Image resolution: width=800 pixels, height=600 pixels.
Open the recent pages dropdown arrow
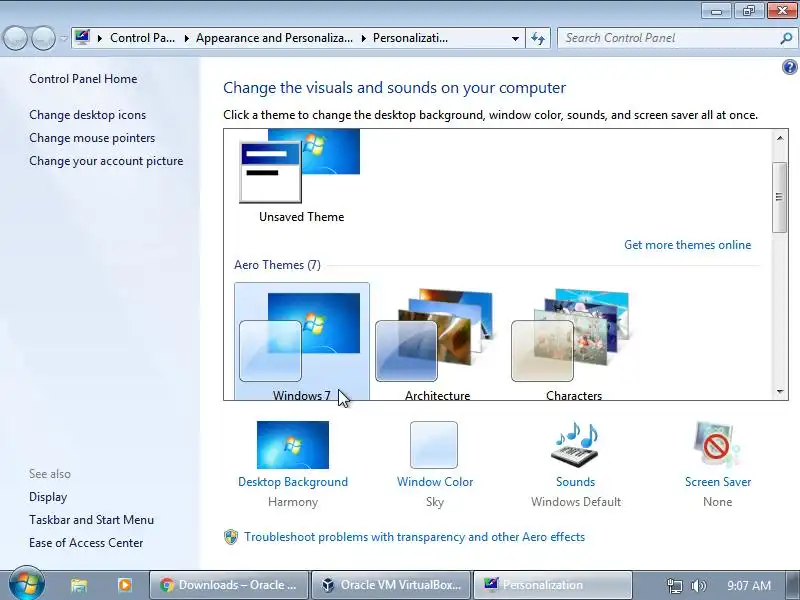point(63,38)
